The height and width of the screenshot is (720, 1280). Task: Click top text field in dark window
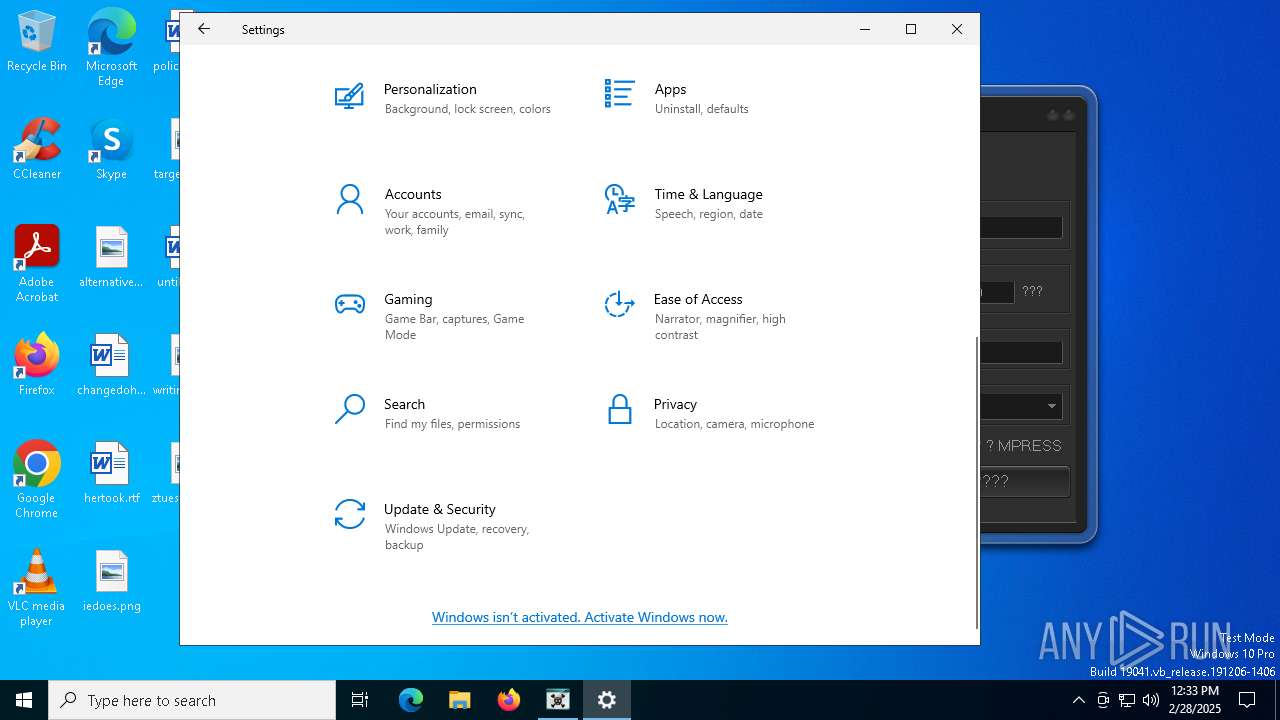coord(1021,228)
